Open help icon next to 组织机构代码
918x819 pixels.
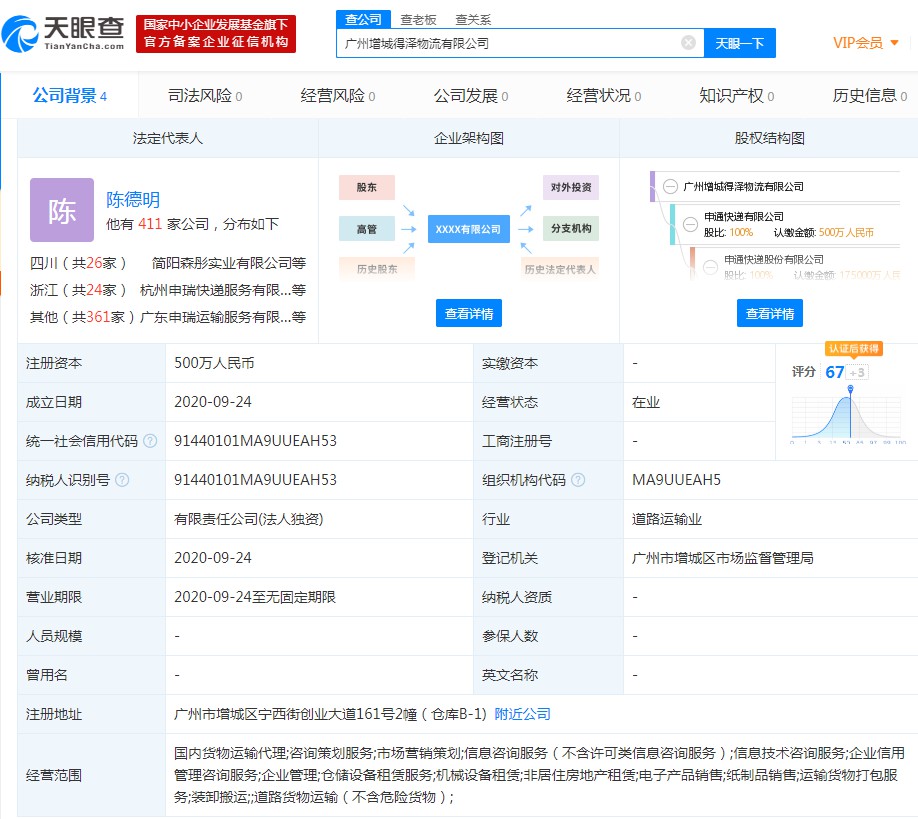pyautogui.click(x=578, y=480)
